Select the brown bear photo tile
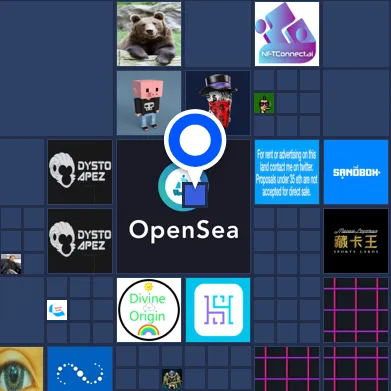 pos(149,34)
